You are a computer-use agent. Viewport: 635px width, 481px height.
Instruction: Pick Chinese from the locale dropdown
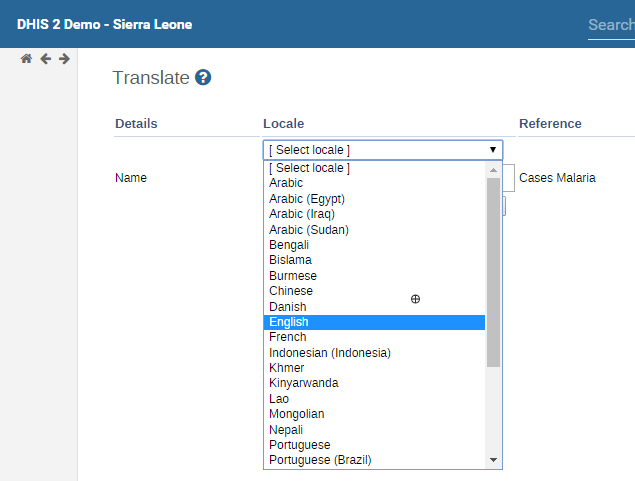click(374, 291)
